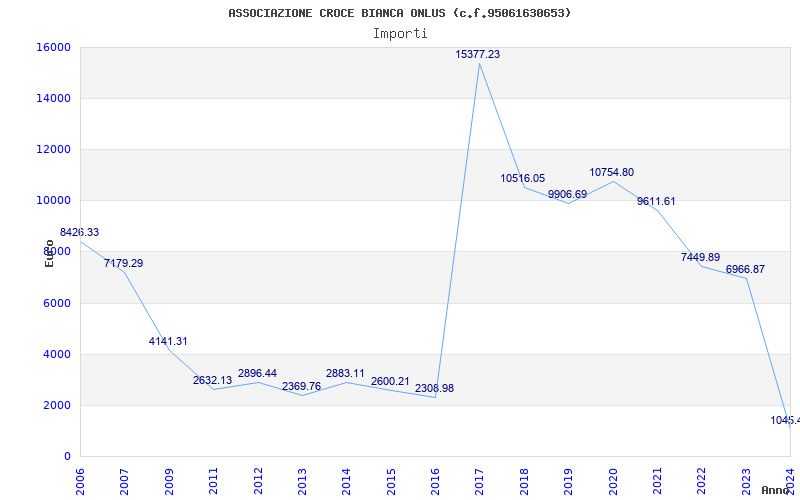Image resolution: width=800 pixels, height=500 pixels.
Task: Click x-axis year 2014
Action: tap(346, 481)
